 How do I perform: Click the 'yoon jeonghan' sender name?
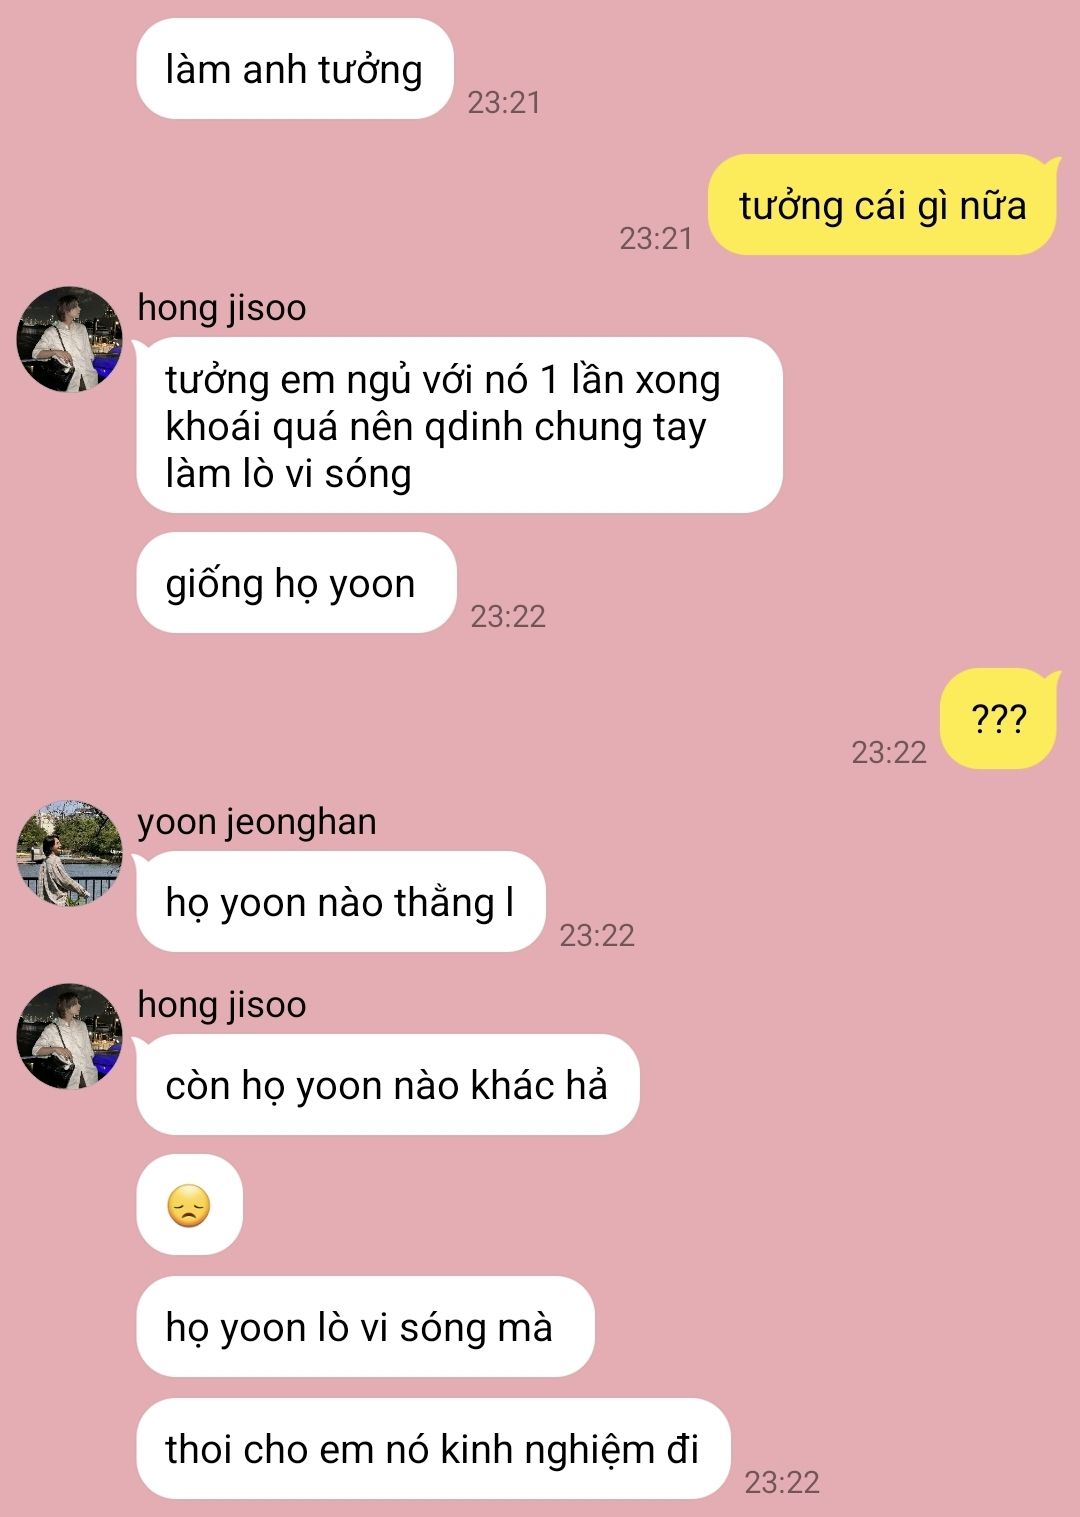point(257,822)
